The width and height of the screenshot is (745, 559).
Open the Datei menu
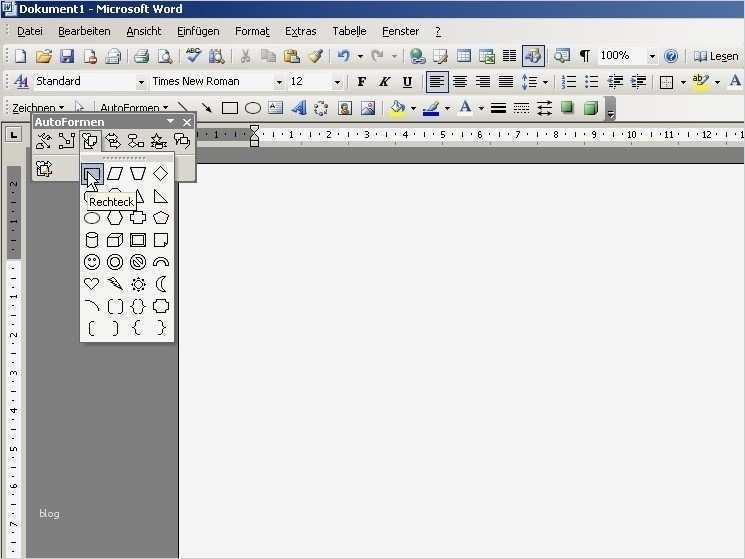point(29,31)
